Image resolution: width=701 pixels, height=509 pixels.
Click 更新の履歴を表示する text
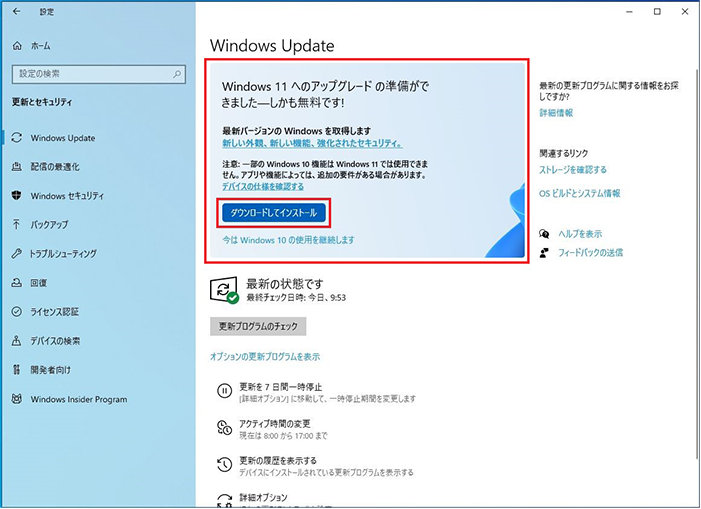pyautogui.click(x=278, y=460)
